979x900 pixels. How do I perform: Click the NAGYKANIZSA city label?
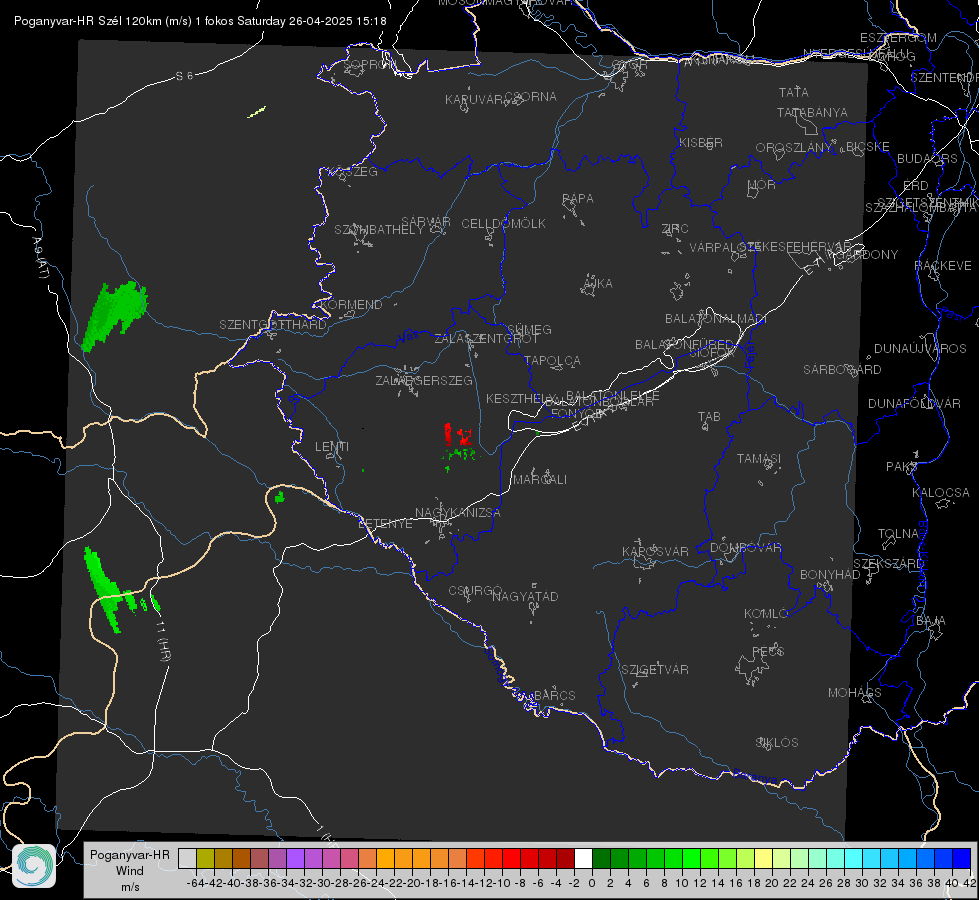pyautogui.click(x=458, y=513)
